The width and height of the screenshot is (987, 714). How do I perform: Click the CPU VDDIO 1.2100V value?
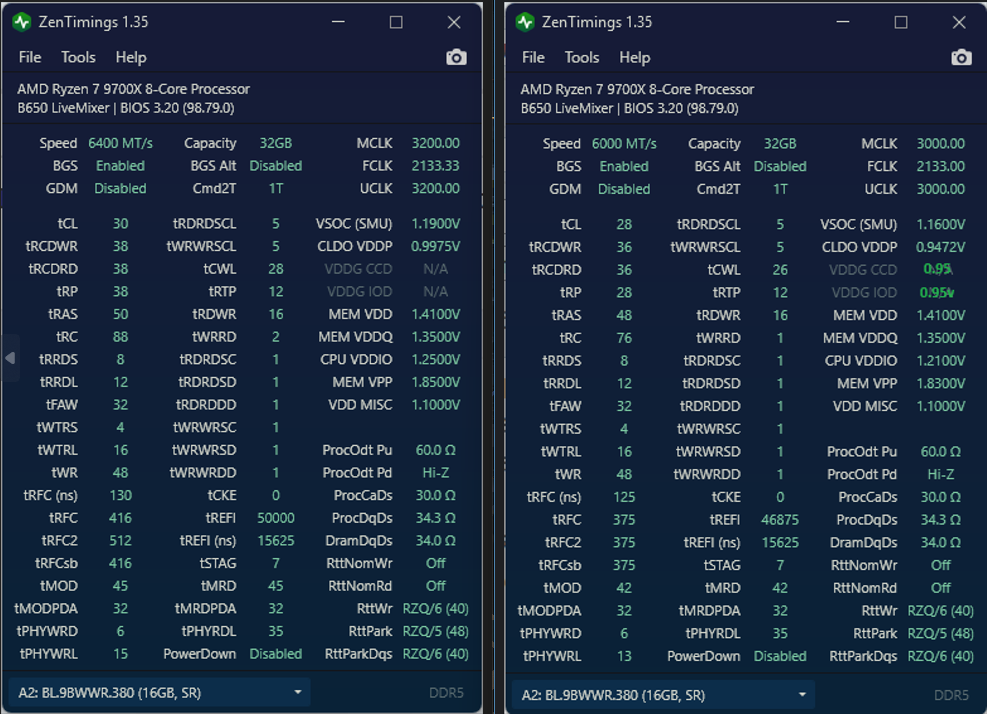tap(940, 361)
